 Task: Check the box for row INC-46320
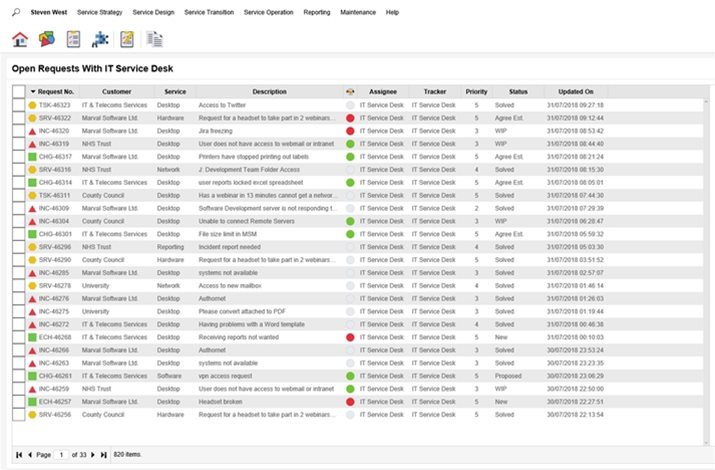[18, 131]
